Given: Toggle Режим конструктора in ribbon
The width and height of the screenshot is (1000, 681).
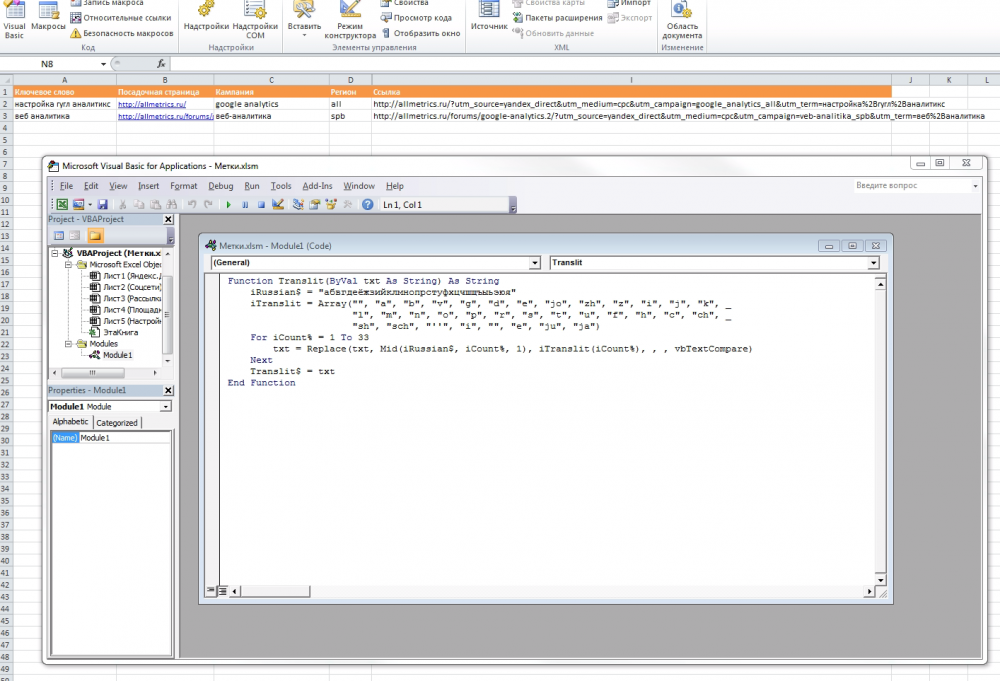Looking at the screenshot, I should point(350,20).
